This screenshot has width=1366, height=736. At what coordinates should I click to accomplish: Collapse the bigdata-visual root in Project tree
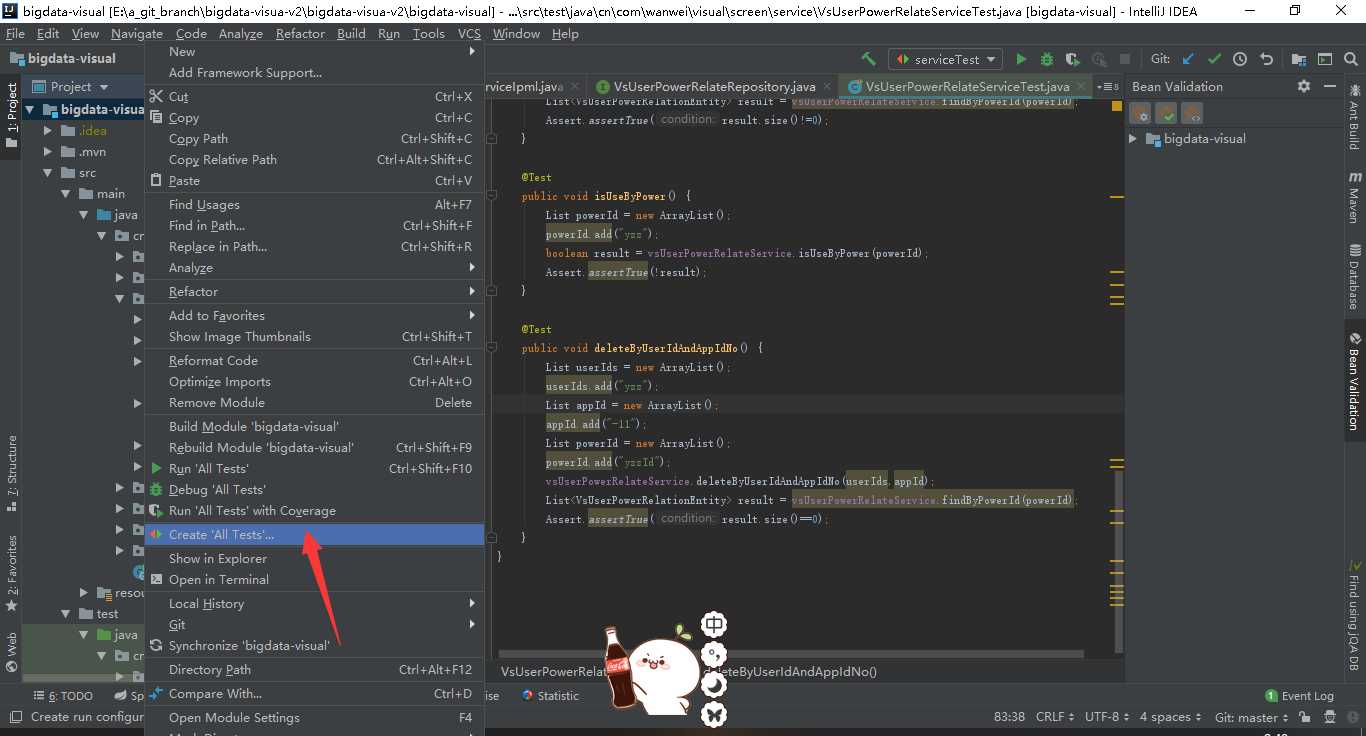[x=30, y=109]
